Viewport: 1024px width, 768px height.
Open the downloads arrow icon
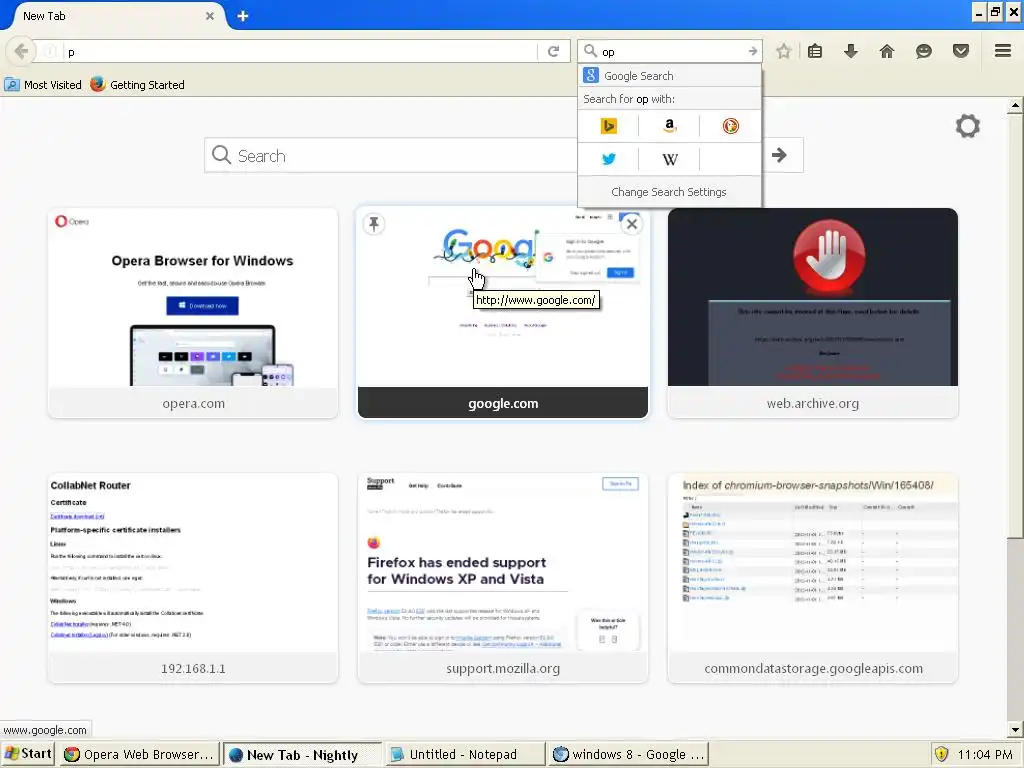point(850,52)
